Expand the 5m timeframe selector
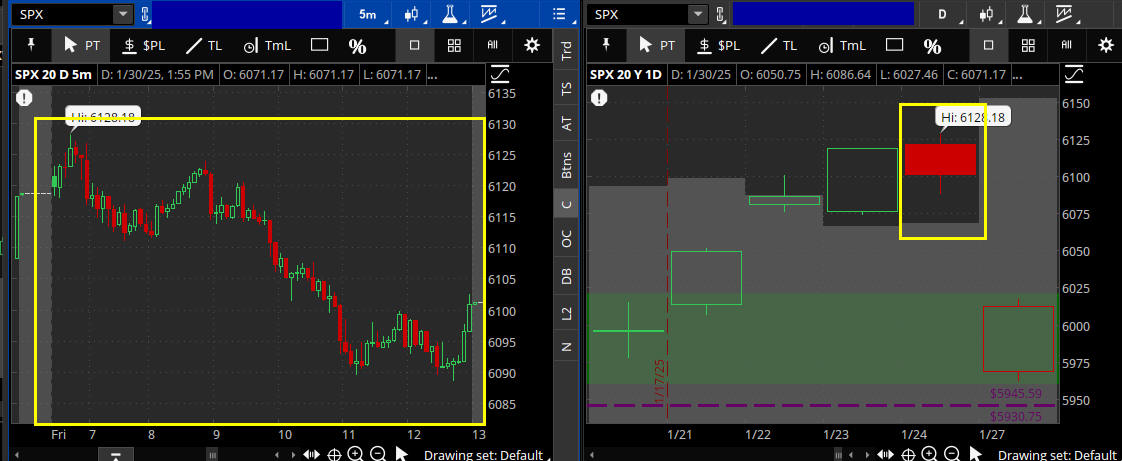 click(369, 14)
